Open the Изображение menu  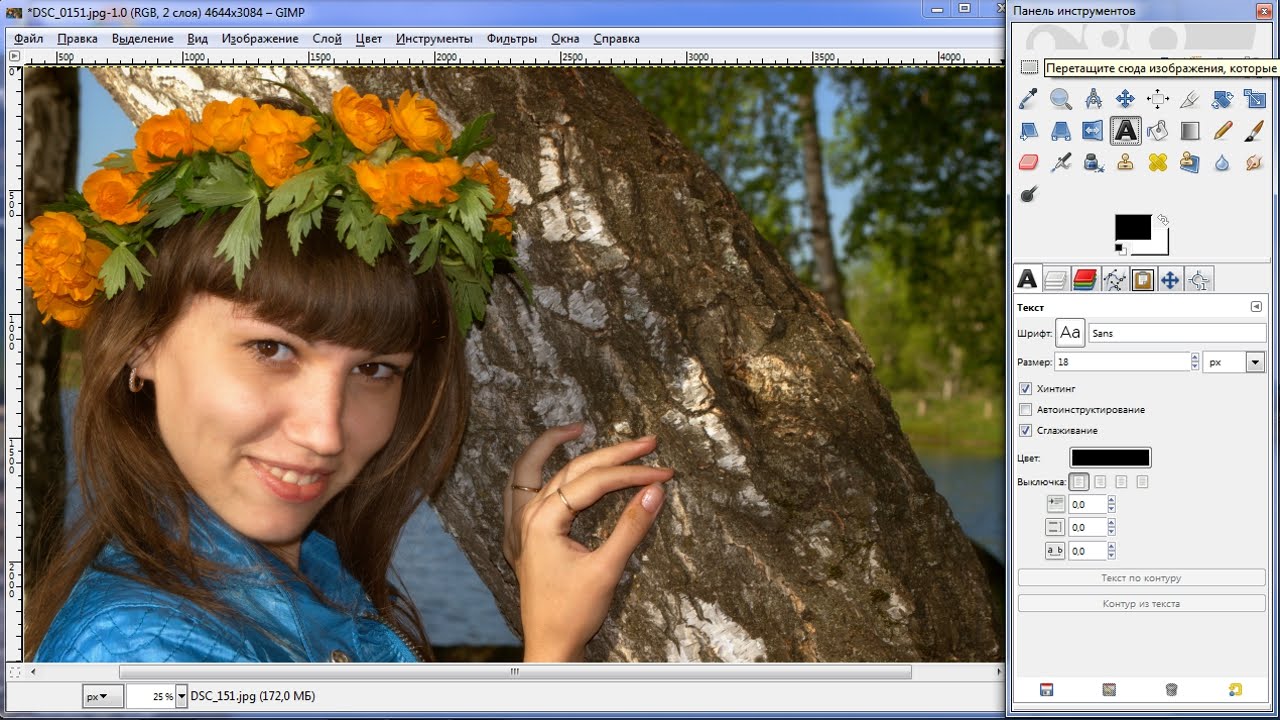[260, 39]
